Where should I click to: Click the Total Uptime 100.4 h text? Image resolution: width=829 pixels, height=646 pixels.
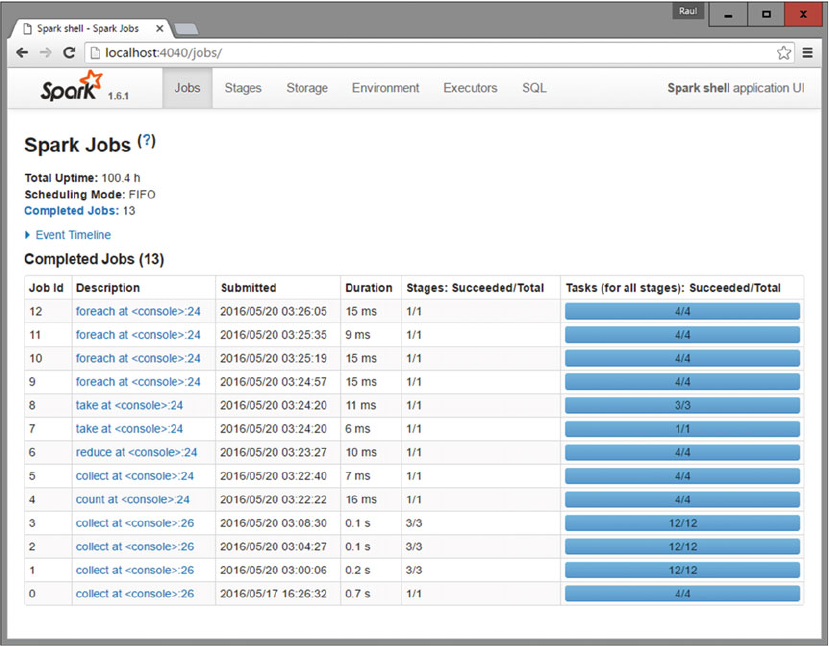(x=82, y=178)
